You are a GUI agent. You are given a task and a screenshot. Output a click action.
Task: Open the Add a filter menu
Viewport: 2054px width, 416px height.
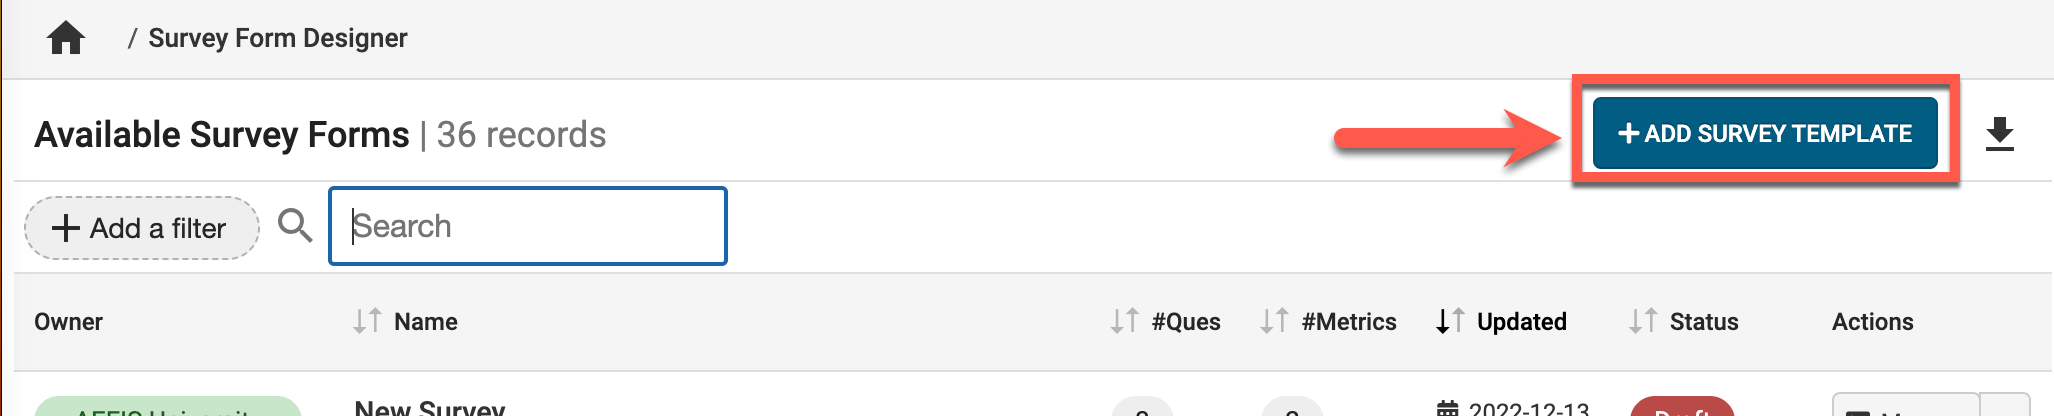click(141, 228)
